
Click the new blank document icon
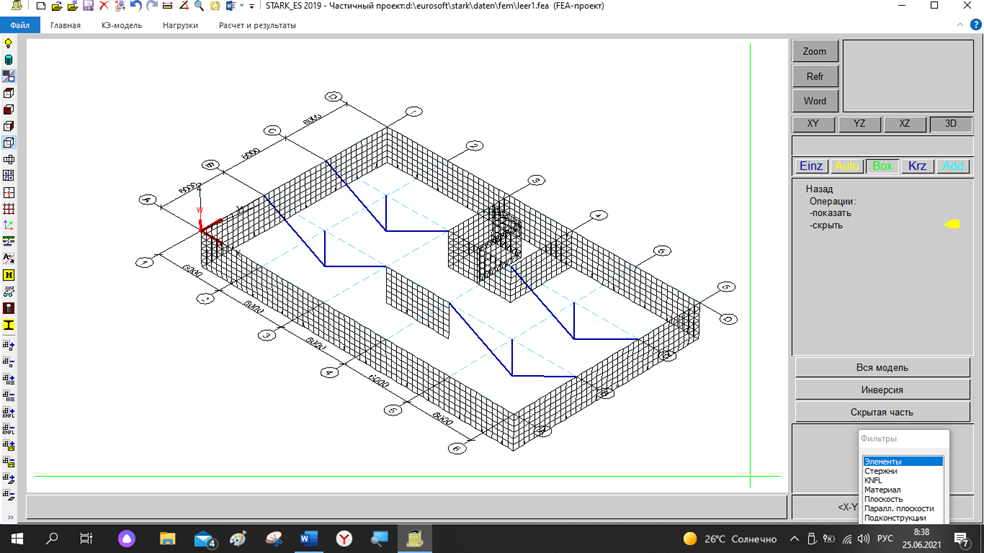coord(41,6)
